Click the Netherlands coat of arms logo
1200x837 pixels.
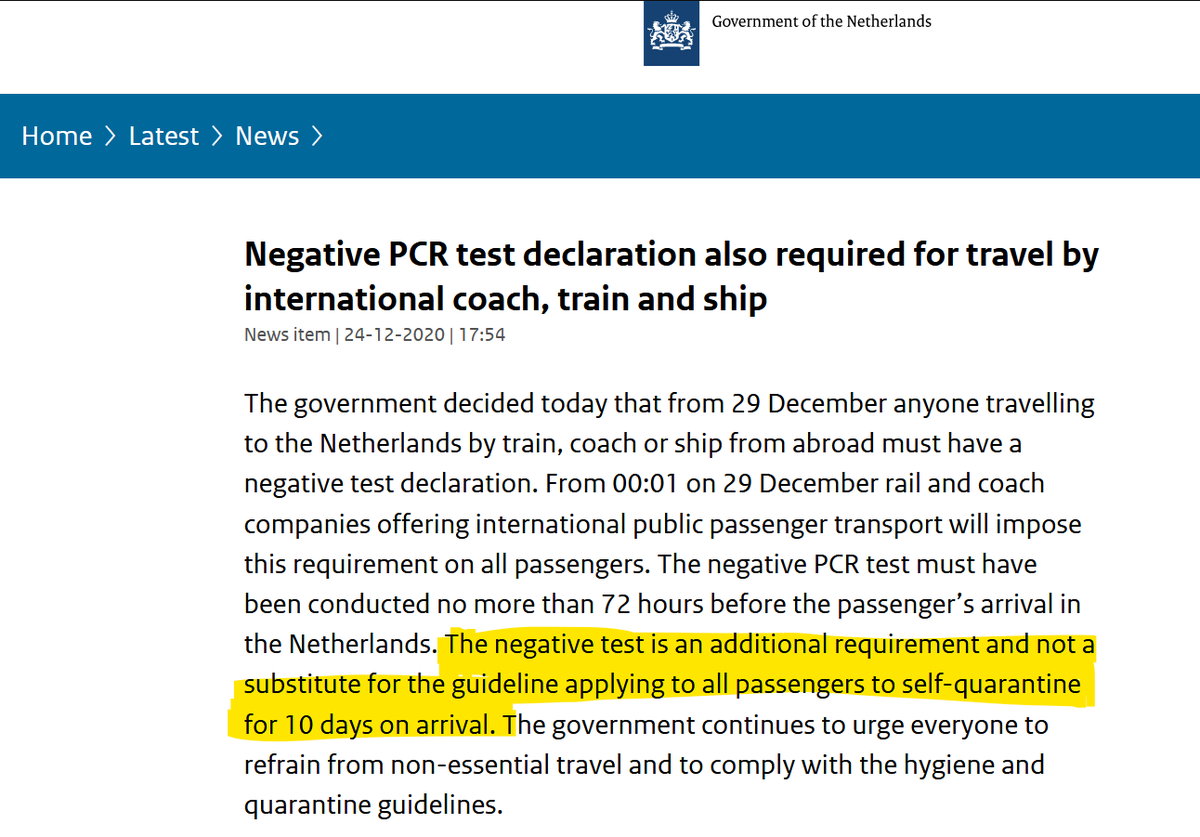coord(671,33)
